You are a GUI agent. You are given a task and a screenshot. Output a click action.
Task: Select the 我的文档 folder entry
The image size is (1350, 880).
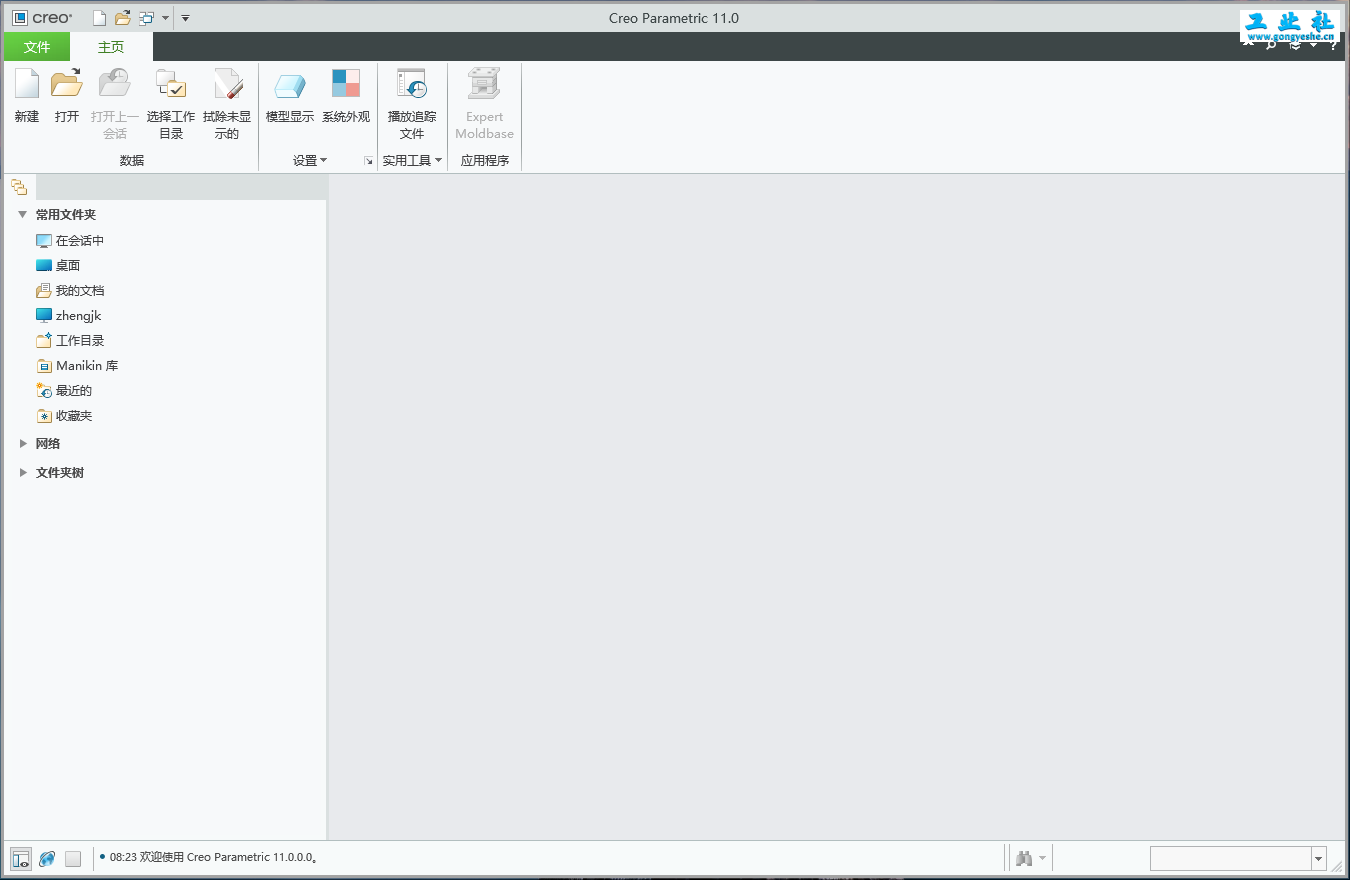[x=70, y=290]
